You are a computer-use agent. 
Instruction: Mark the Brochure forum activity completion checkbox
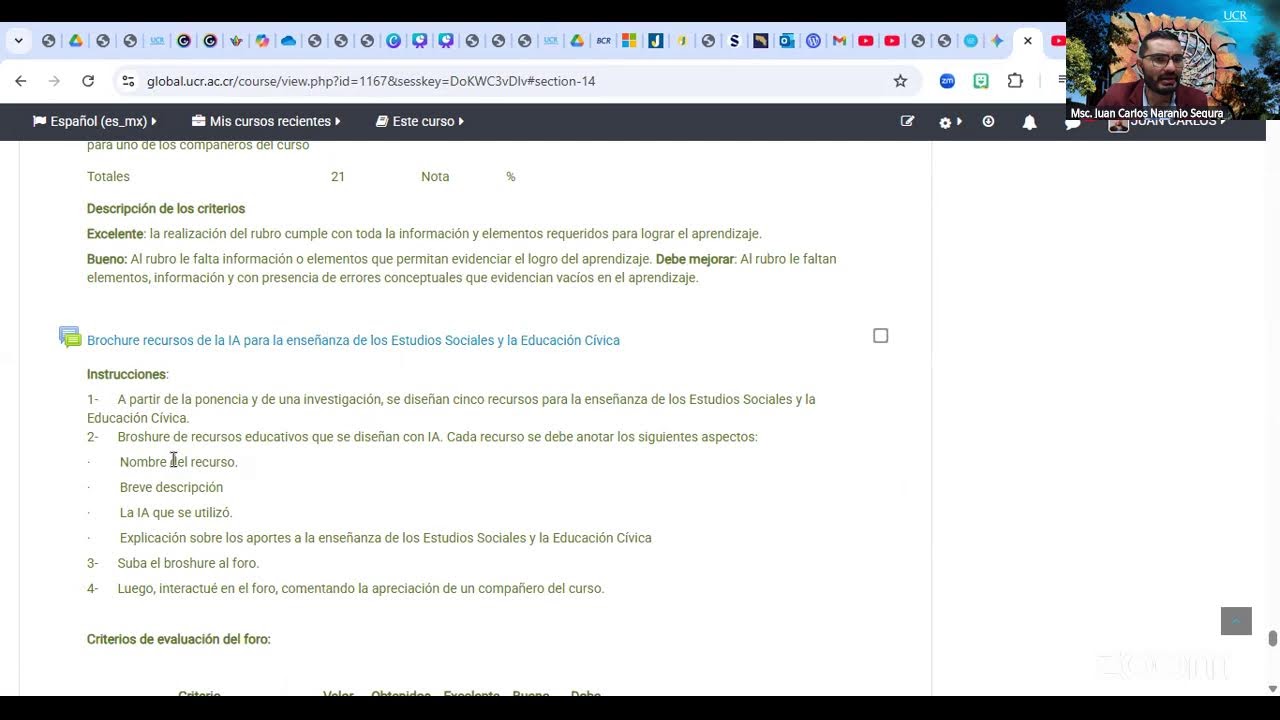pos(880,336)
